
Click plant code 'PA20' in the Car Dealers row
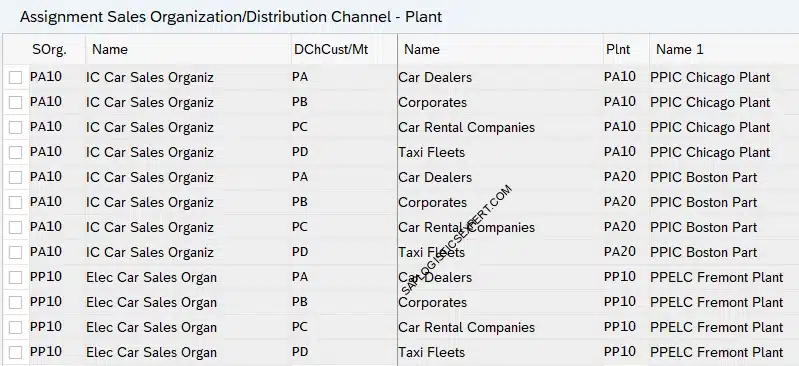tap(620, 177)
